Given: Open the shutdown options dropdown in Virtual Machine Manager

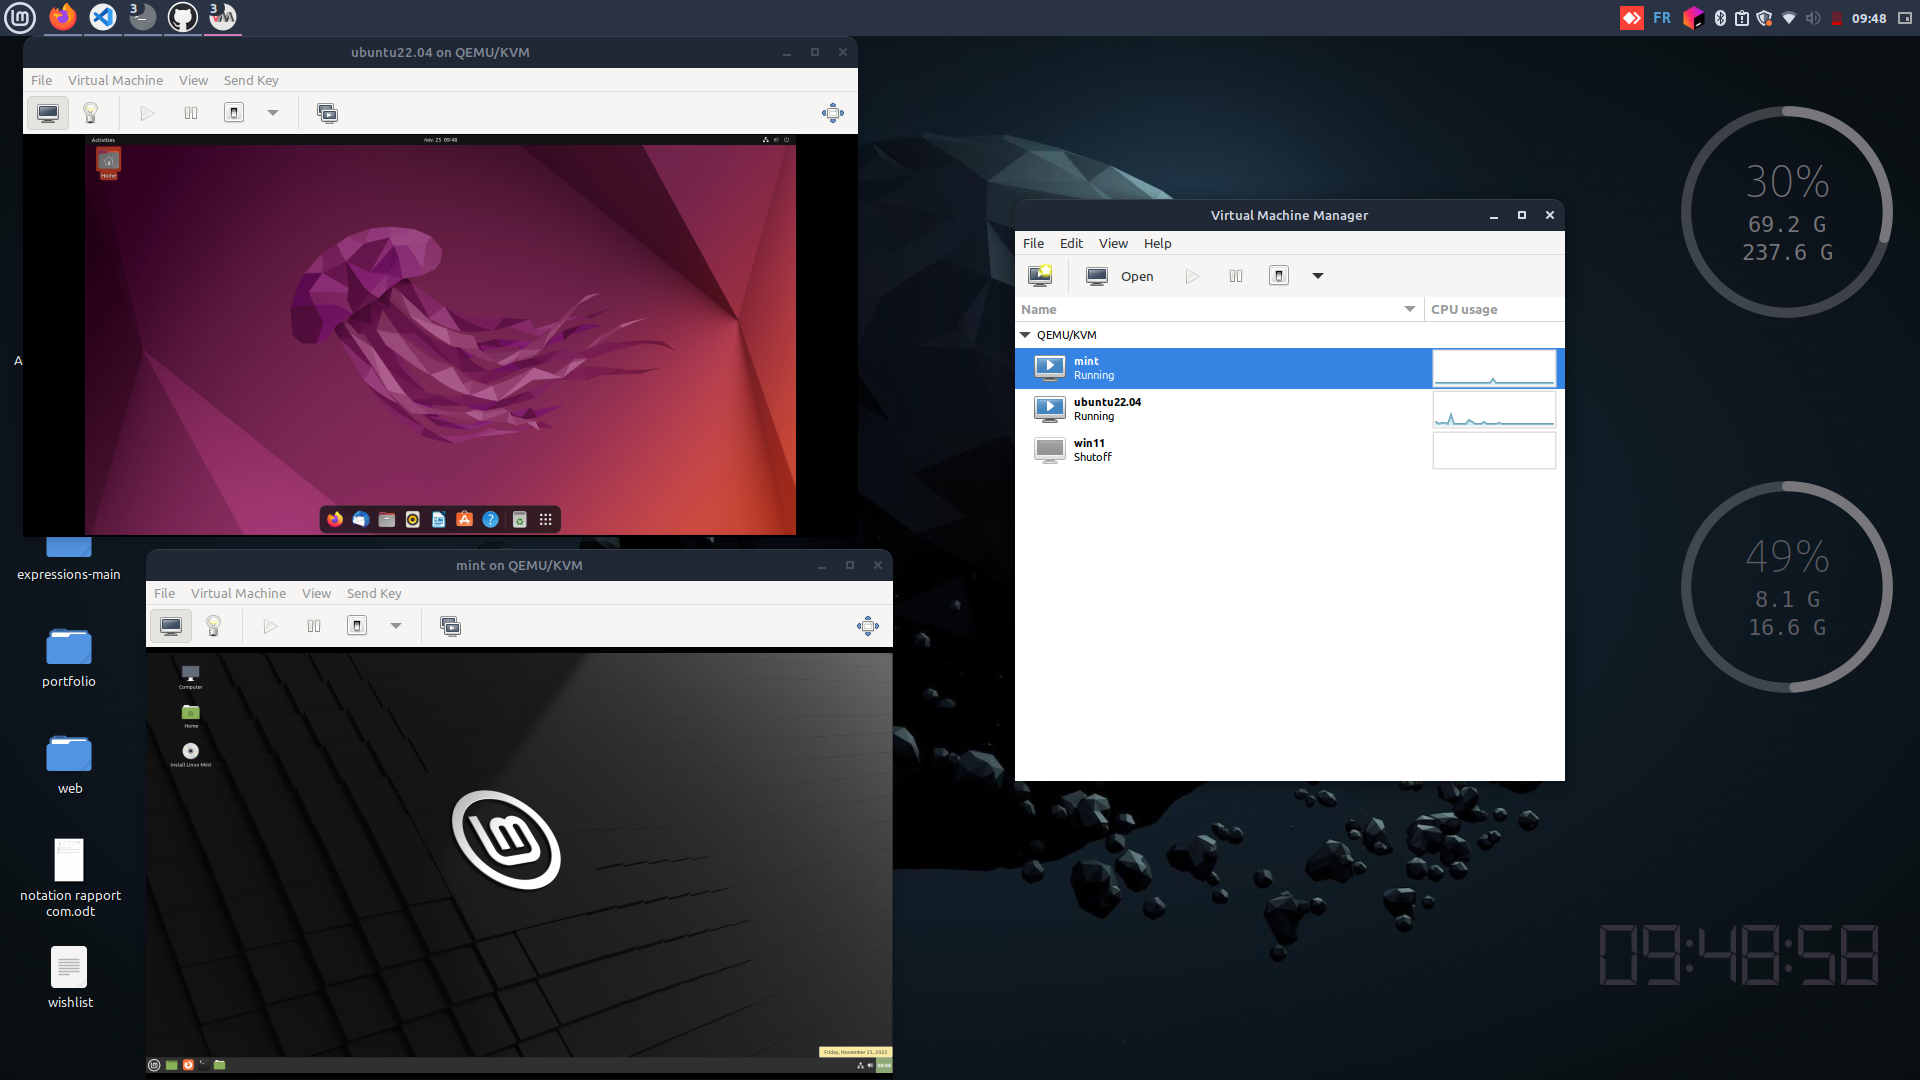Looking at the screenshot, I should pyautogui.click(x=1318, y=276).
